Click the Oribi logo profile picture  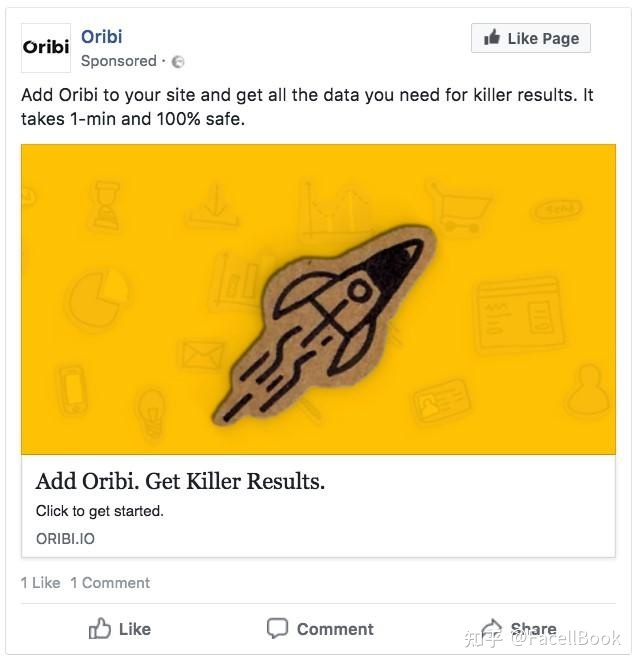coord(46,47)
